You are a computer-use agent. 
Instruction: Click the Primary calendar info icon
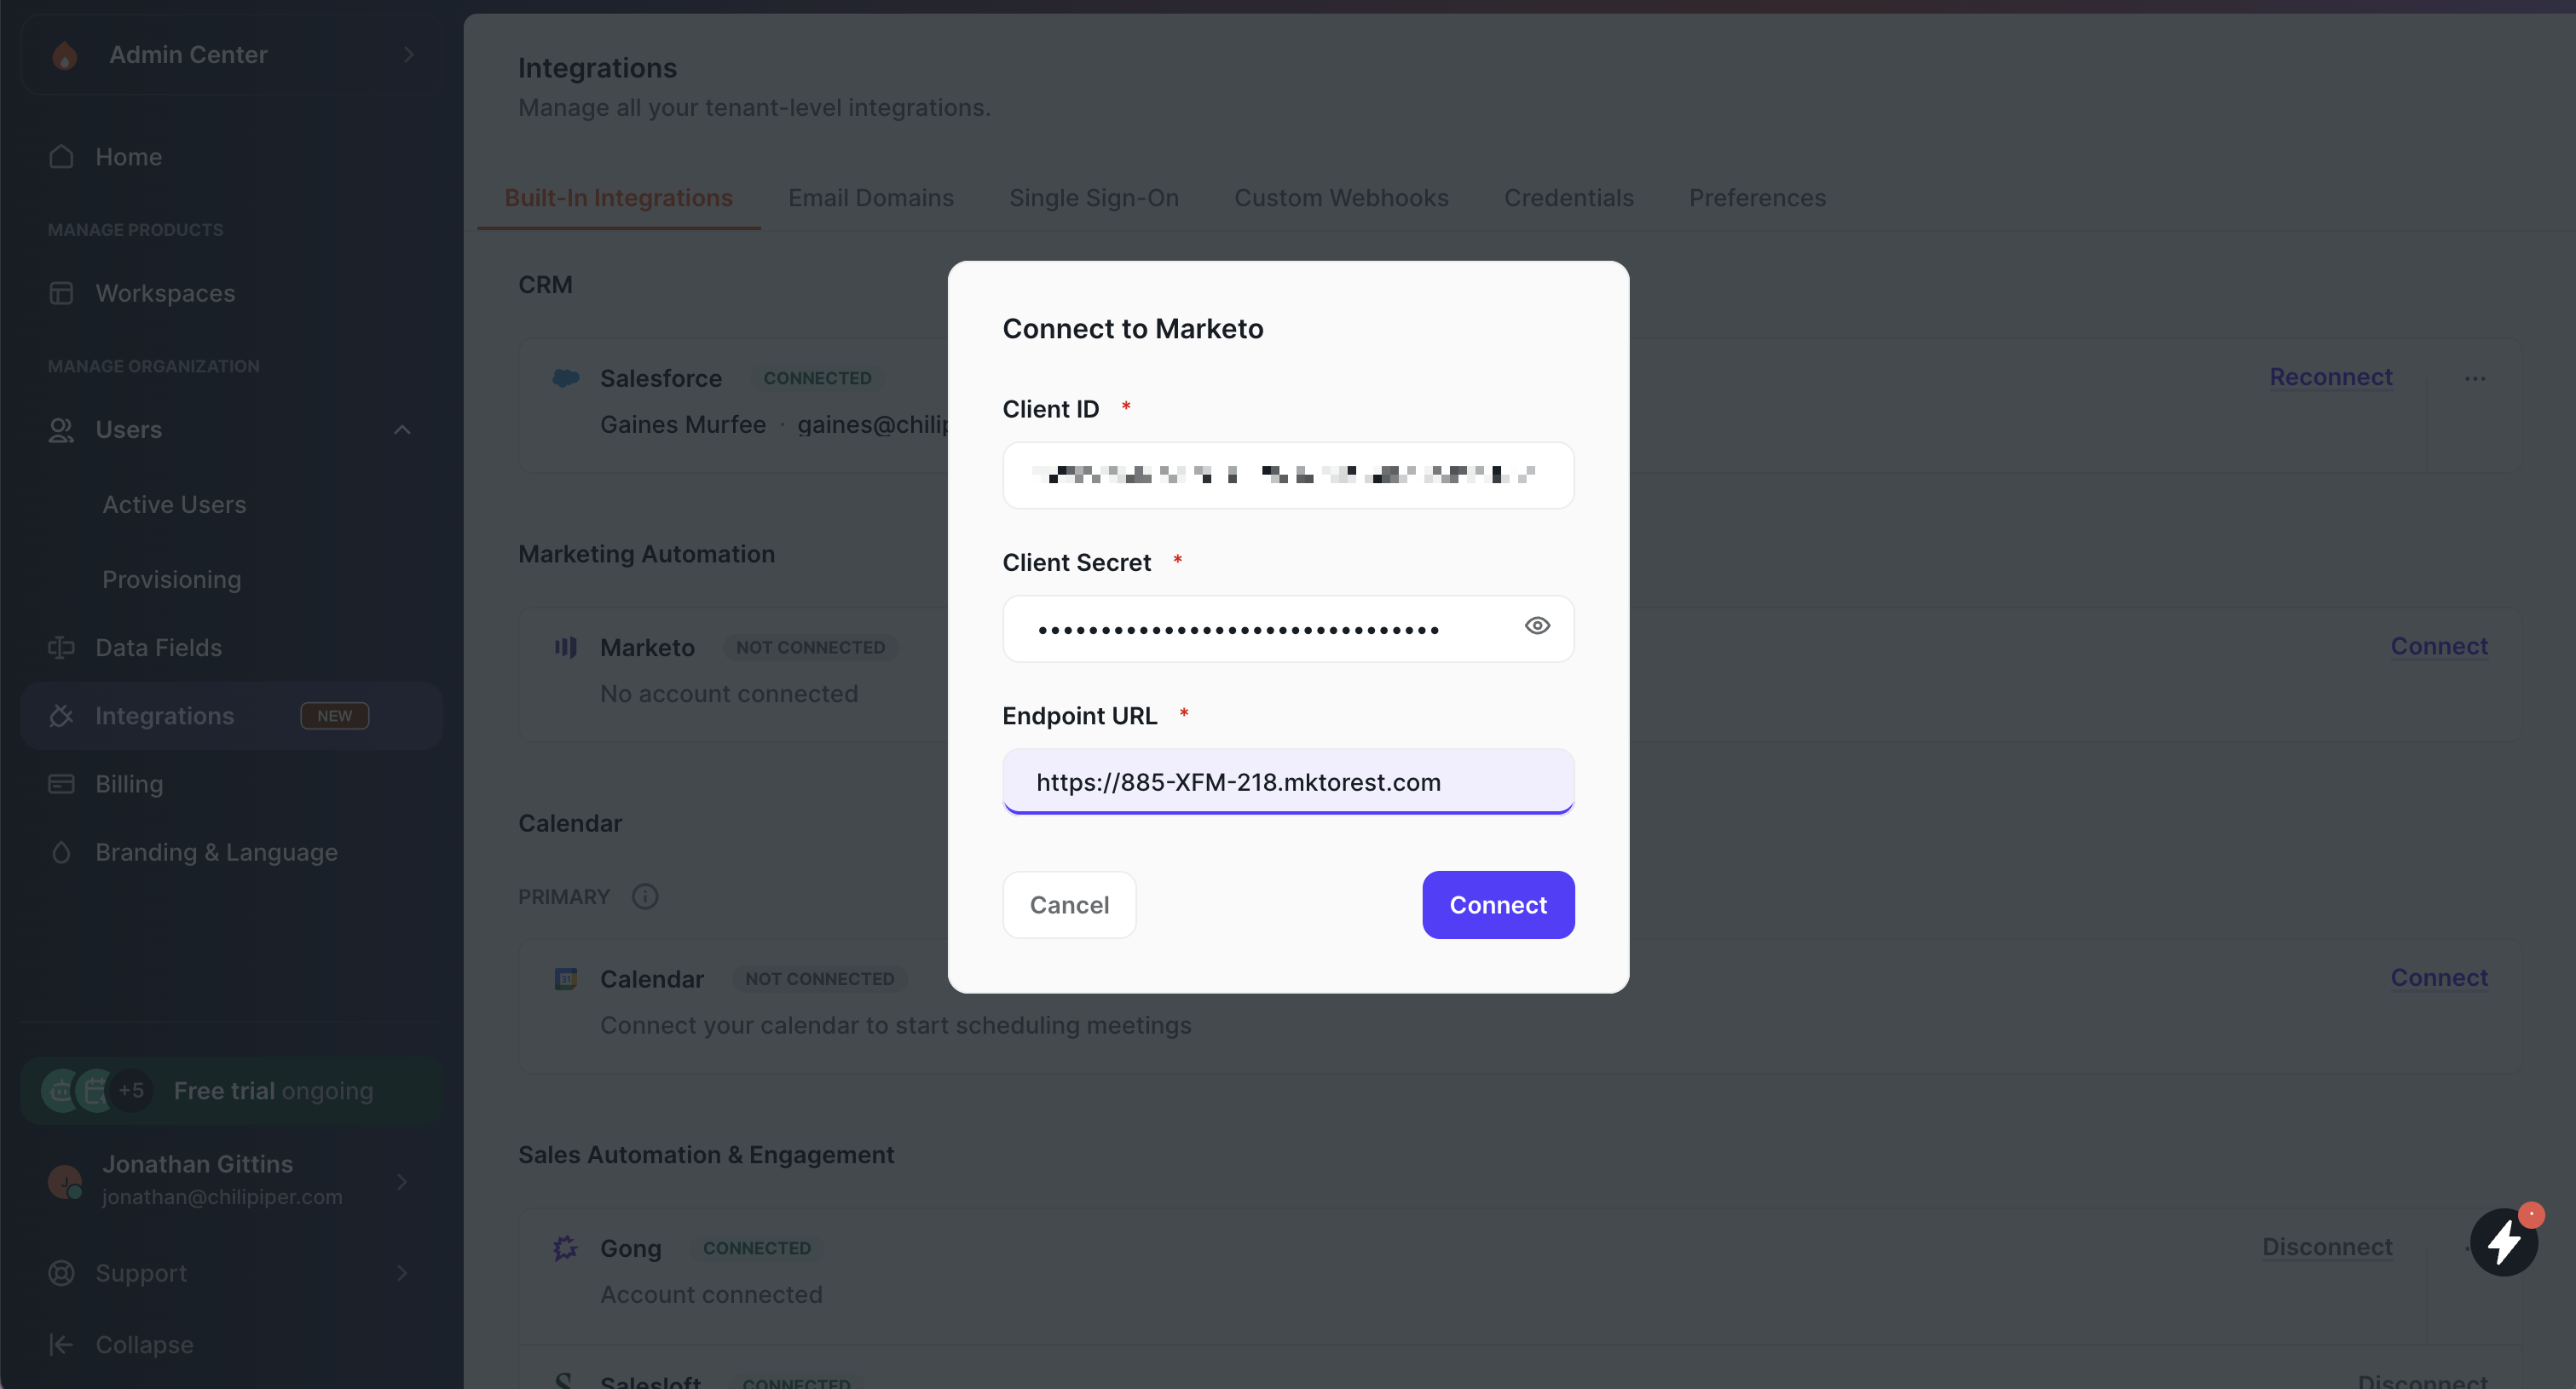(645, 897)
